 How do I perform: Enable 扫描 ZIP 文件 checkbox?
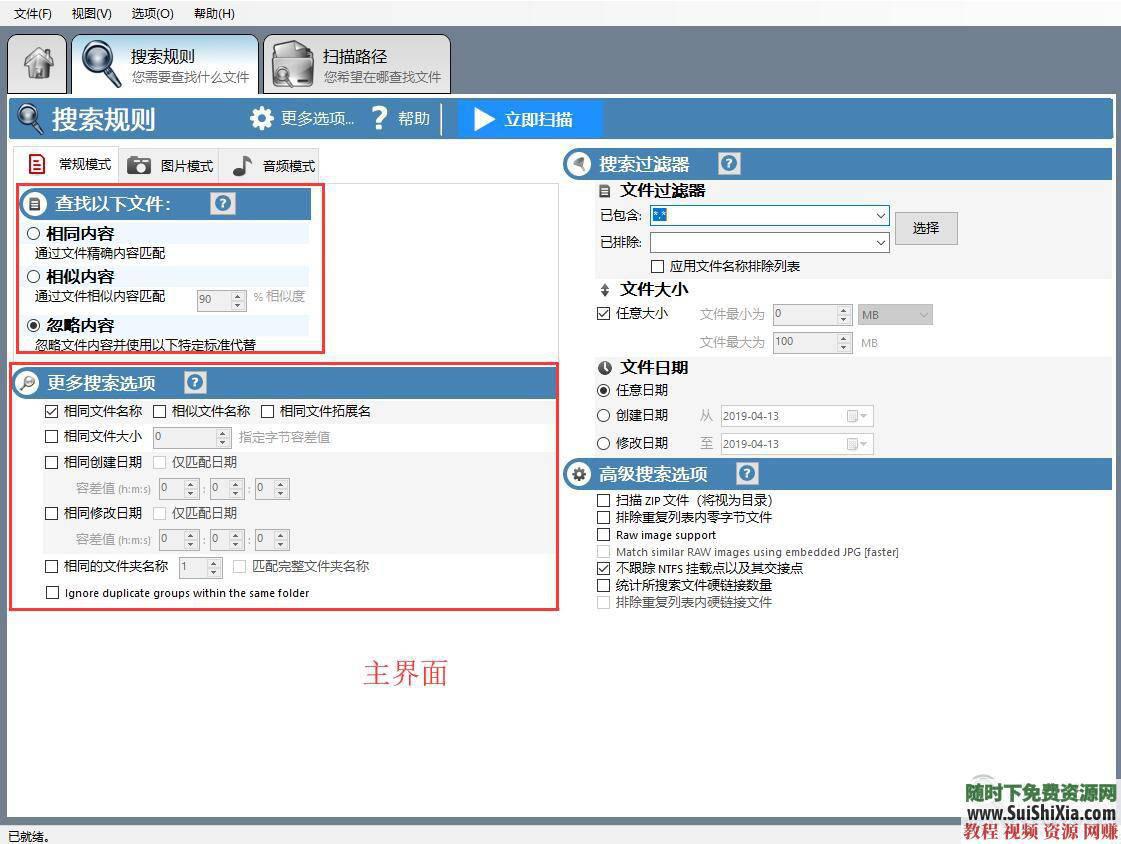click(x=603, y=500)
